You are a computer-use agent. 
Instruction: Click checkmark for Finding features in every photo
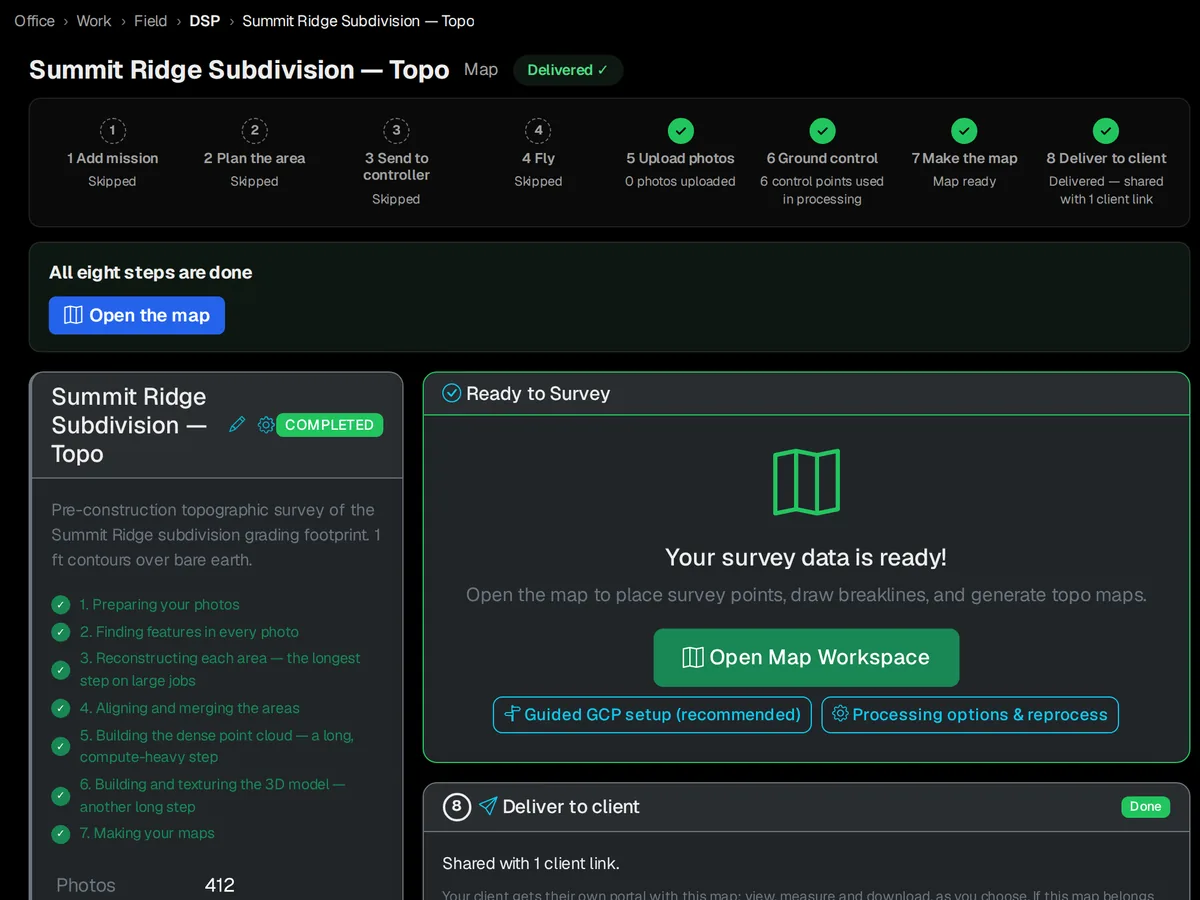click(x=61, y=632)
